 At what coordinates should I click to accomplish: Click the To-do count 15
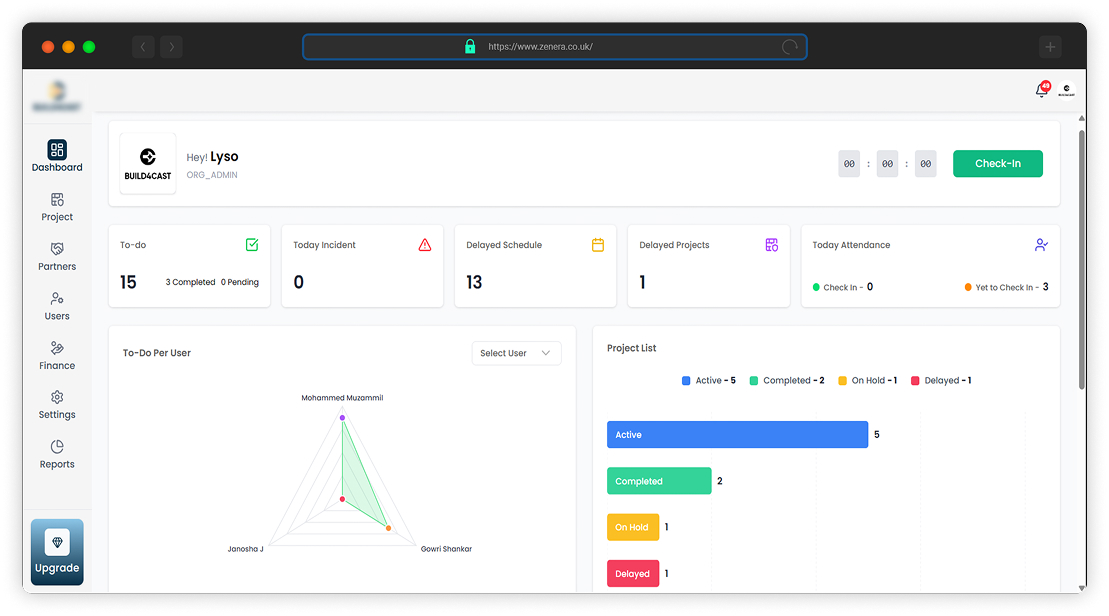pos(128,282)
